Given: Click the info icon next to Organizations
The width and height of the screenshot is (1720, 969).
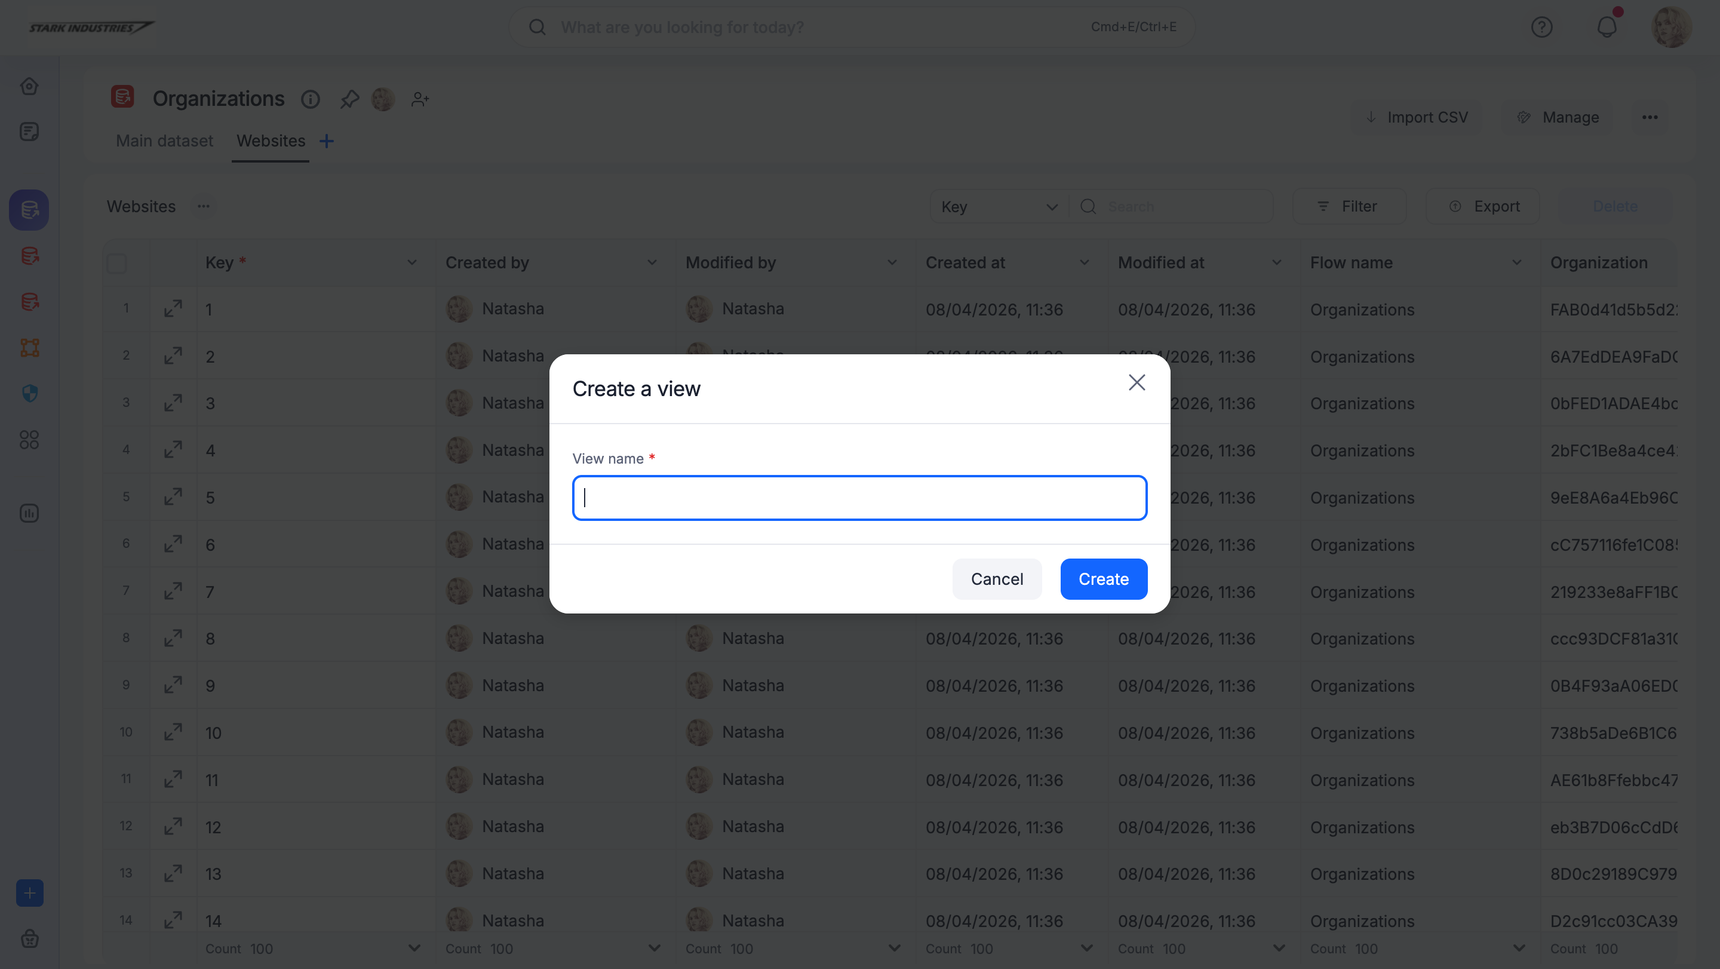Looking at the screenshot, I should 311,99.
